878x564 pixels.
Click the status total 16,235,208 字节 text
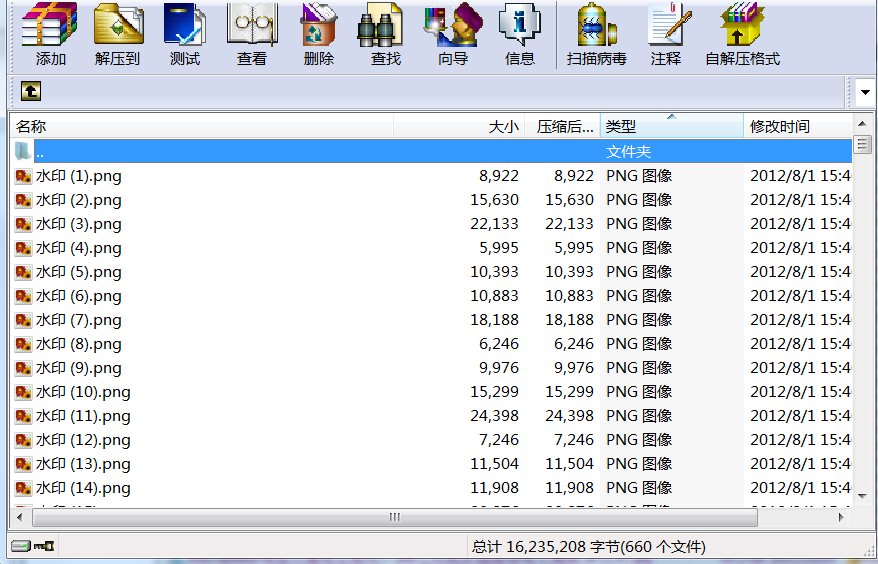click(588, 547)
